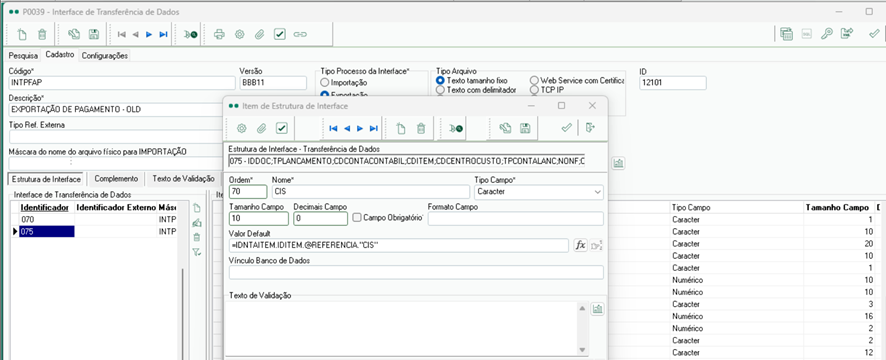Go to first item in Item de Estrutura dialog
Screen dimensions: 886x360
point(333,128)
